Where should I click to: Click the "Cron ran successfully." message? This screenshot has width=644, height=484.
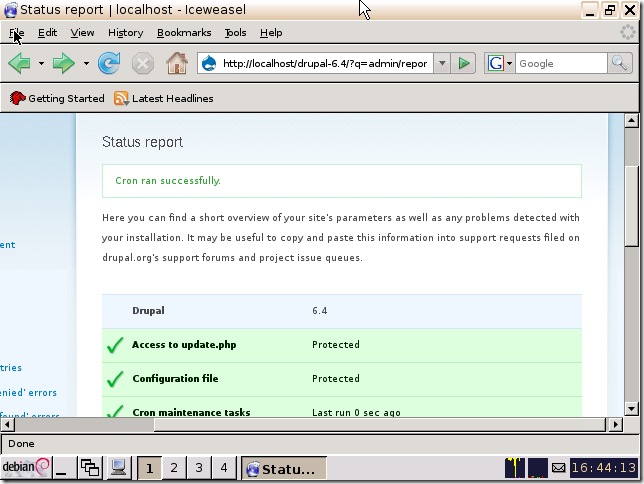tap(168, 181)
